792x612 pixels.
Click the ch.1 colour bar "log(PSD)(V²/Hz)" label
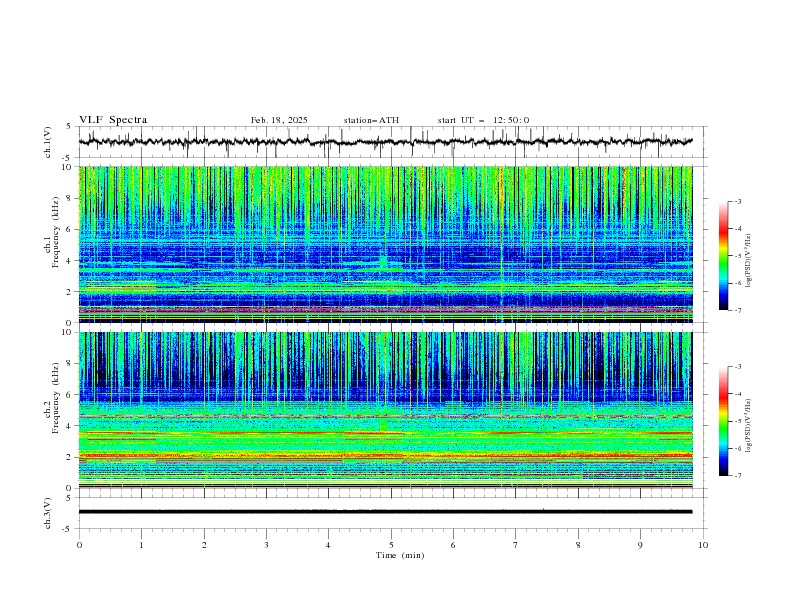coord(748,261)
